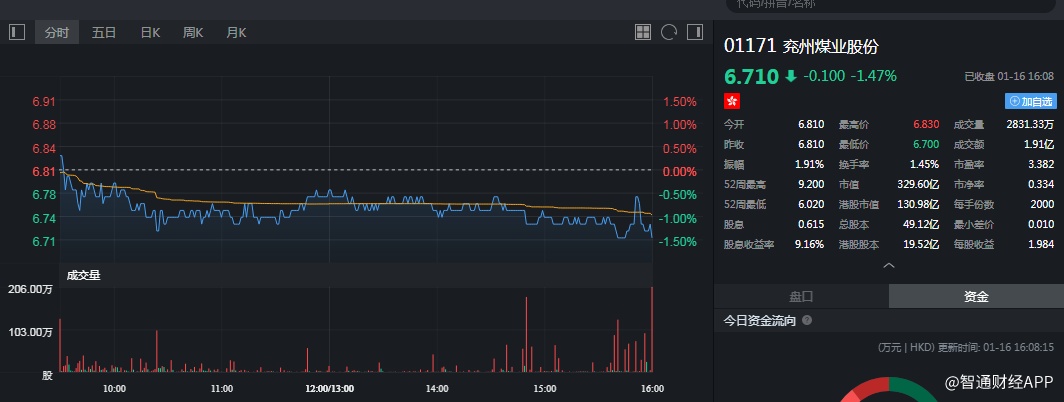
Task: Click the Hong Kong market flag icon
Action: tap(732, 101)
